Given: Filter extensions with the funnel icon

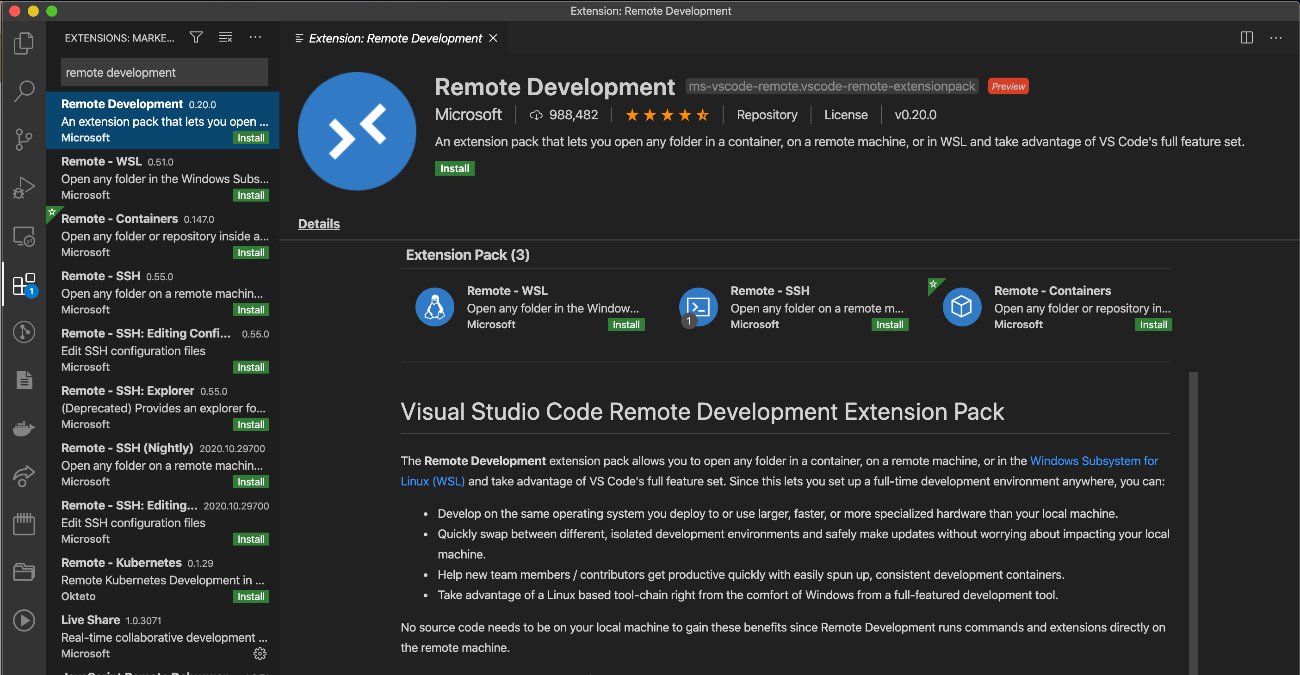Looking at the screenshot, I should (196, 38).
